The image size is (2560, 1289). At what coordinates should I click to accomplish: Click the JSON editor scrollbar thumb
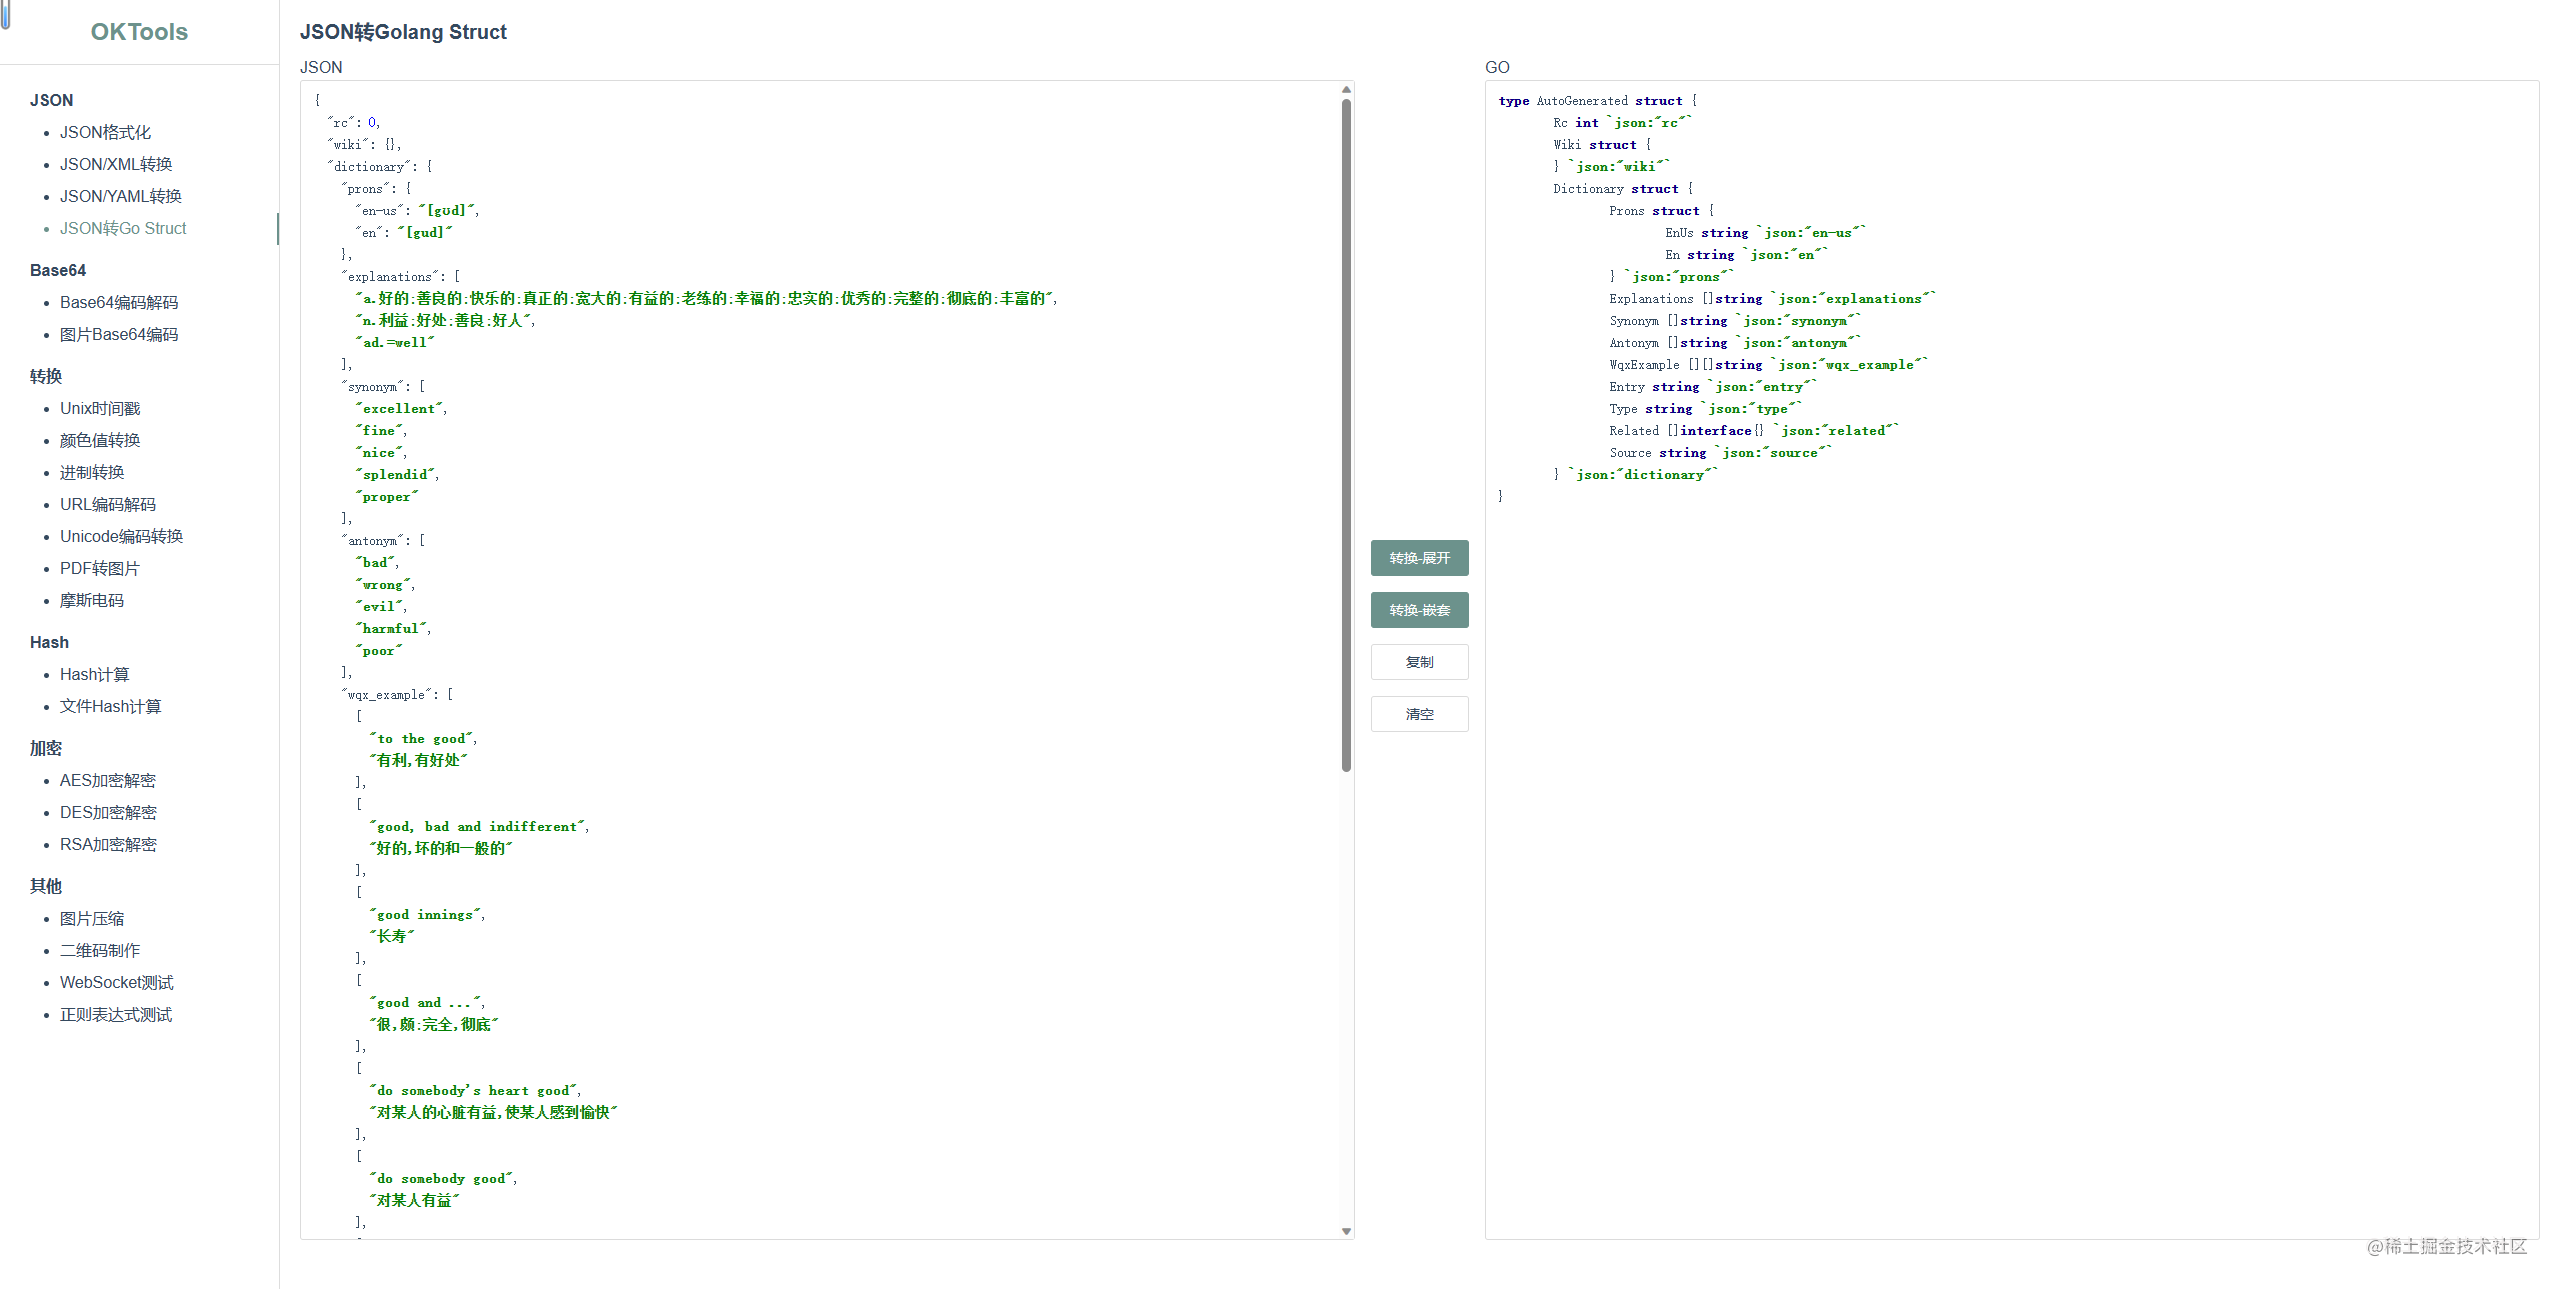(x=1346, y=430)
